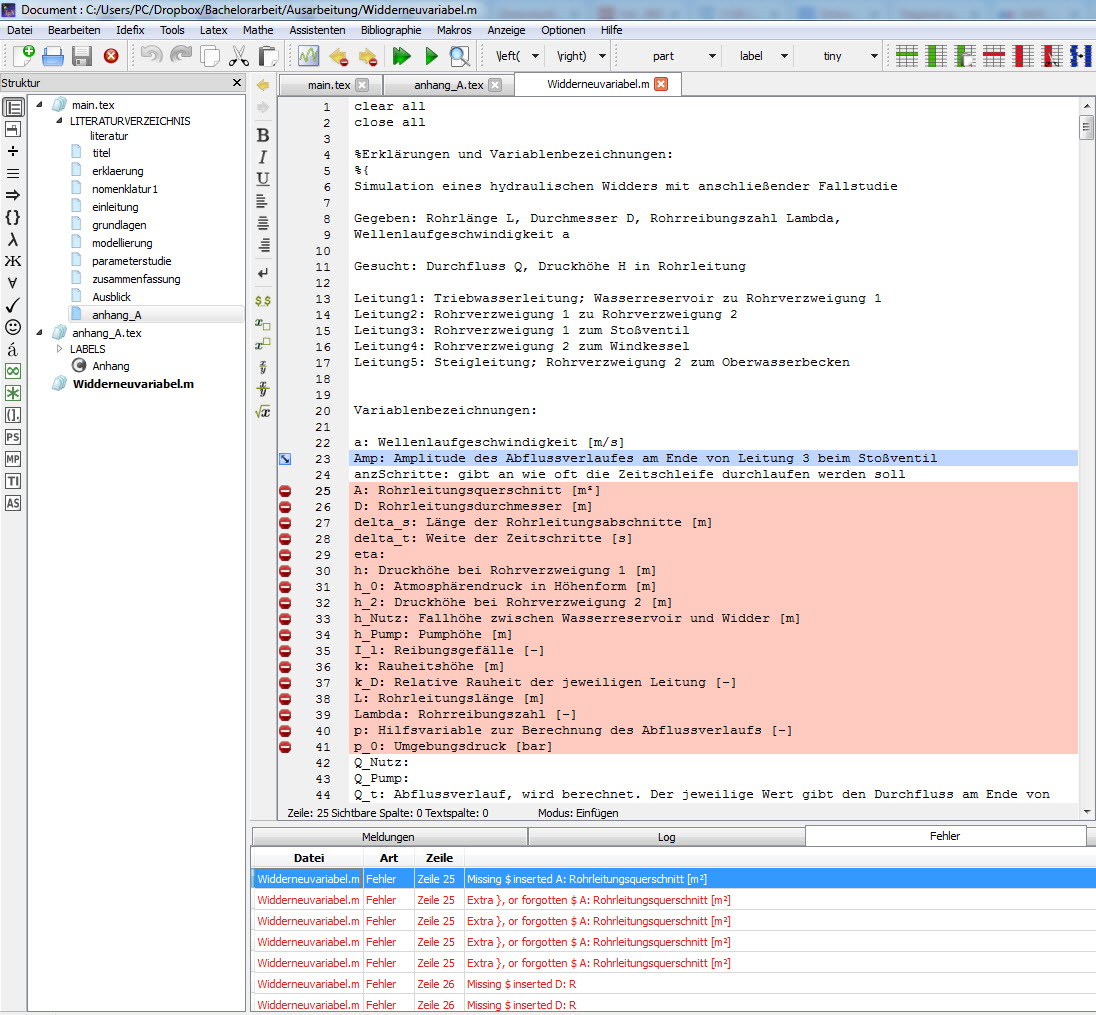Screen dimensions: 1096x1015
Task: Select einleitung in structure tree
Action: tap(115, 207)
